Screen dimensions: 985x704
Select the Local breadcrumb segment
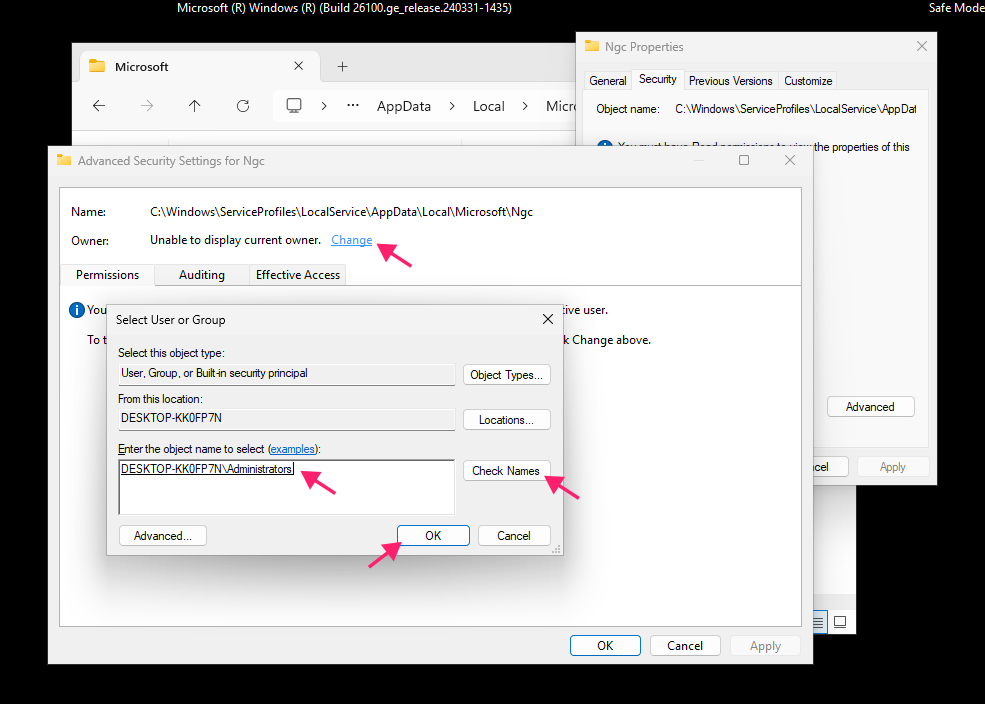click(x=489, y=106)
